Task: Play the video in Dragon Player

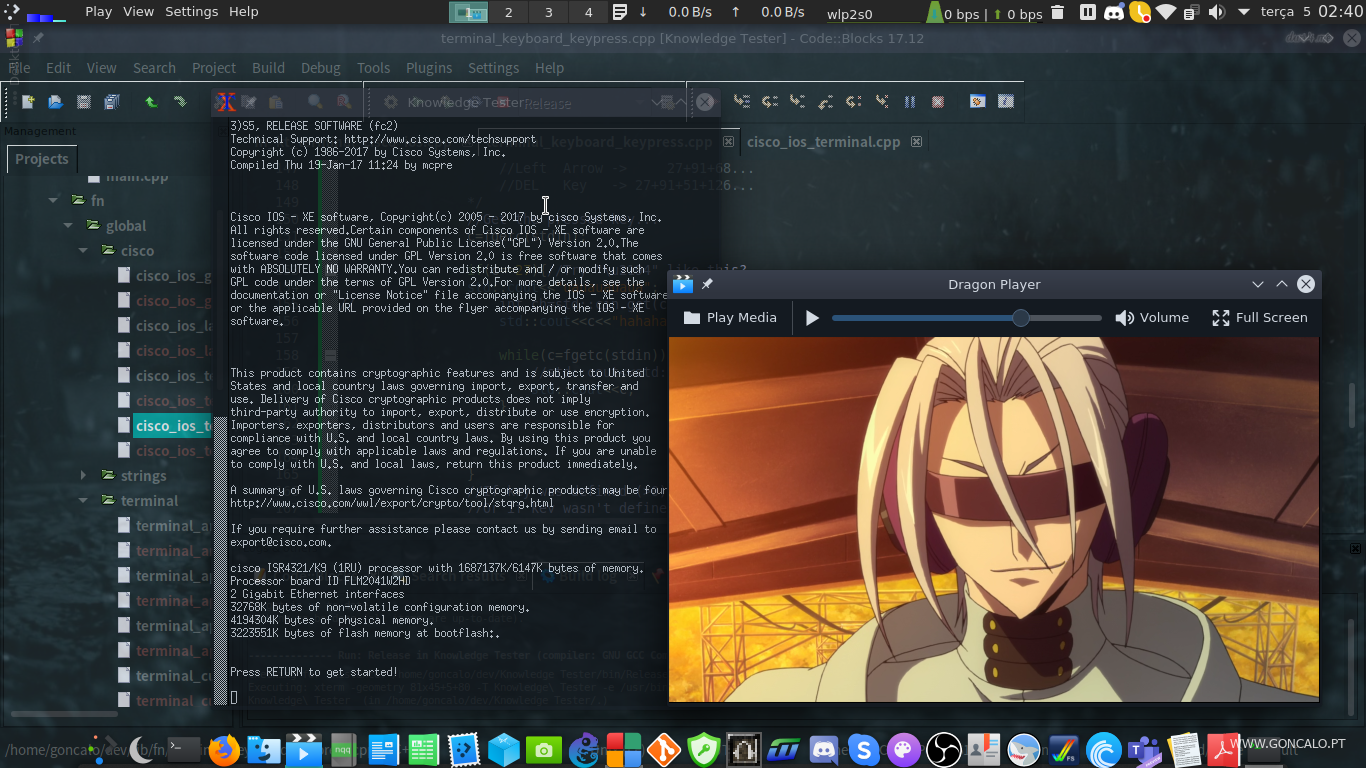Action: coord(812,318)
